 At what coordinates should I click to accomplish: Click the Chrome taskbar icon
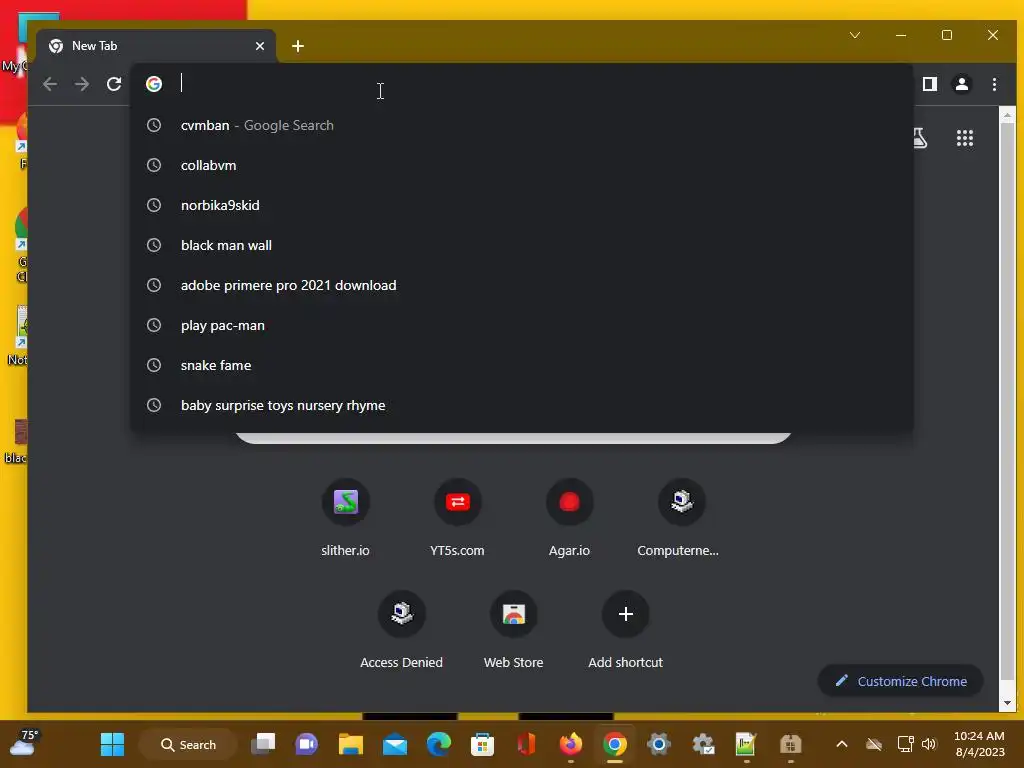[615, 744]
